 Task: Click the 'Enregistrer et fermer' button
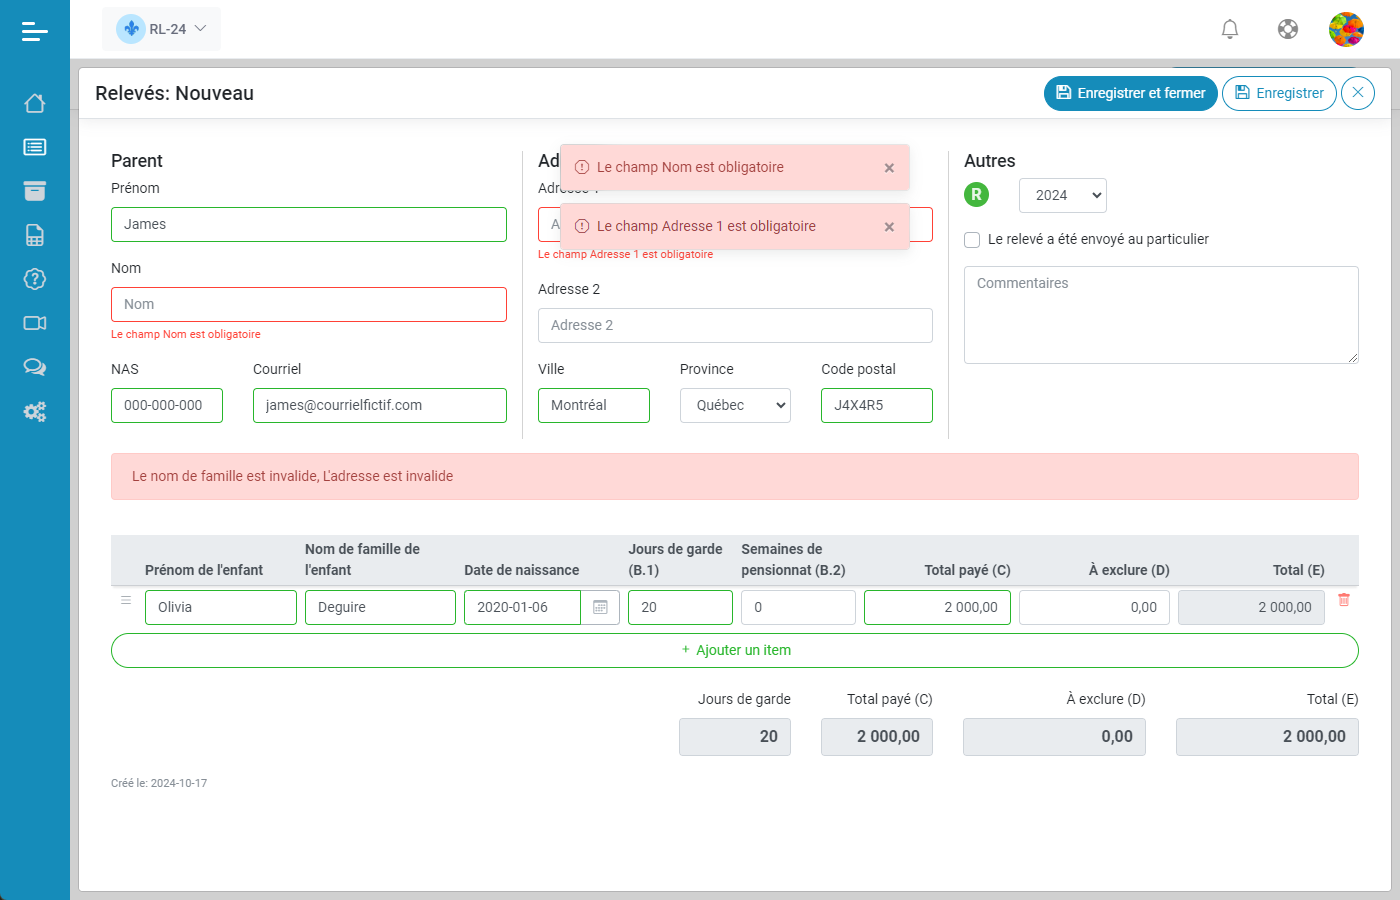tap(1130, 93)
